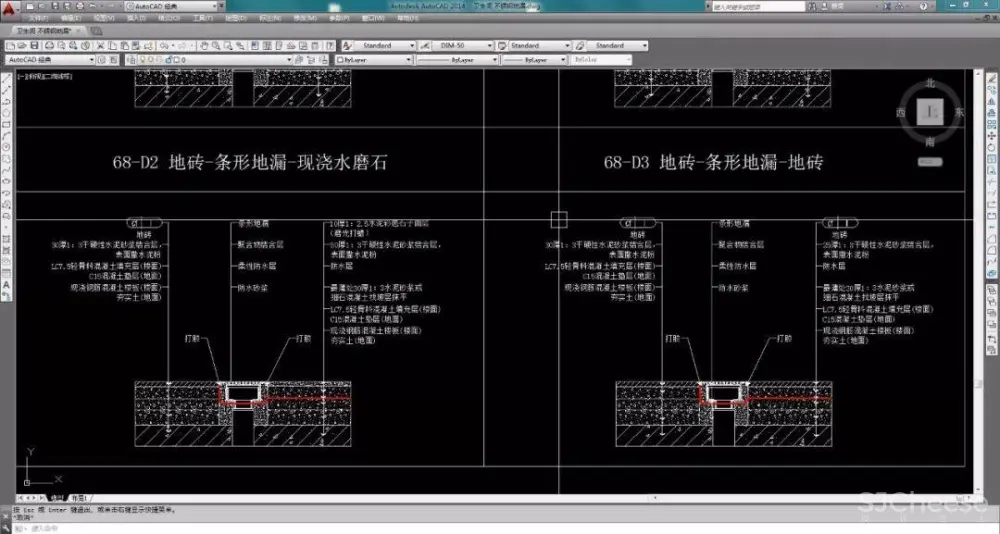Click the WCS dropdown under the ViewCube
Viewport: 1000px width, 534px height.
point(930,162)
